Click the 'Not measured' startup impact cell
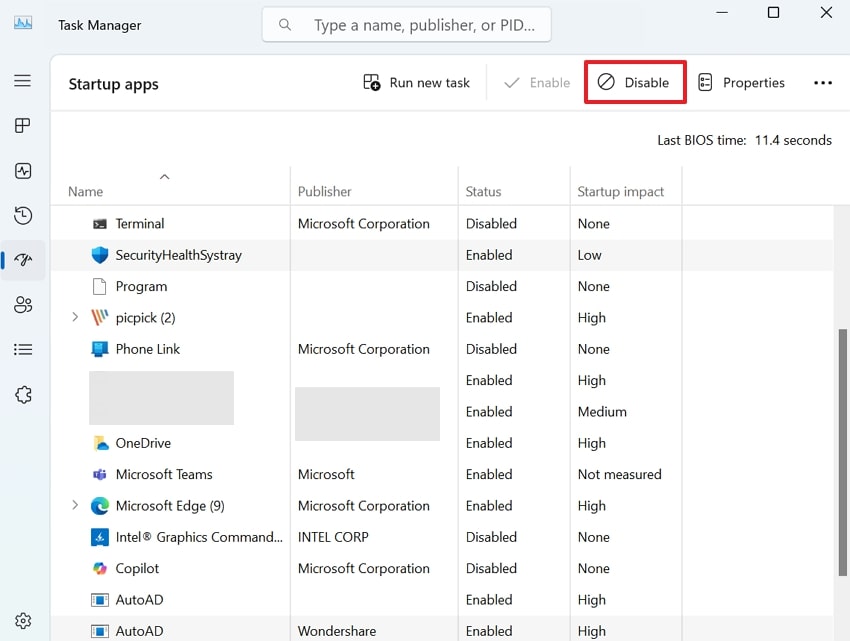850x641 pixels. tap(619, 475)
